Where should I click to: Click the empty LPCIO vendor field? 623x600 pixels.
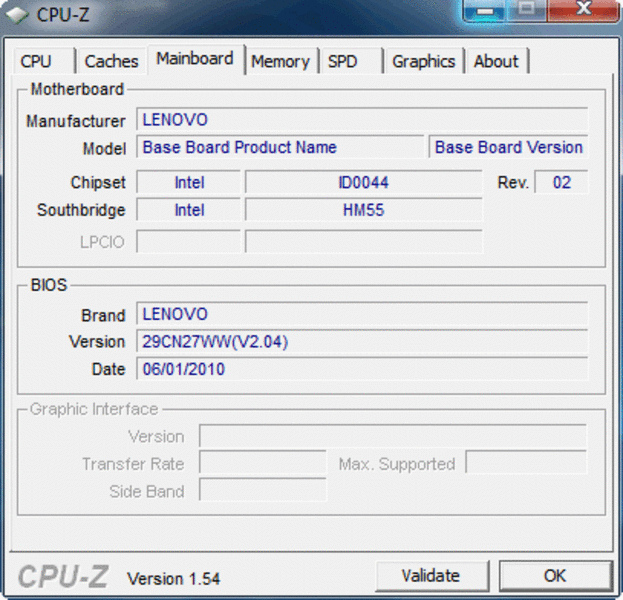[189, 241]
